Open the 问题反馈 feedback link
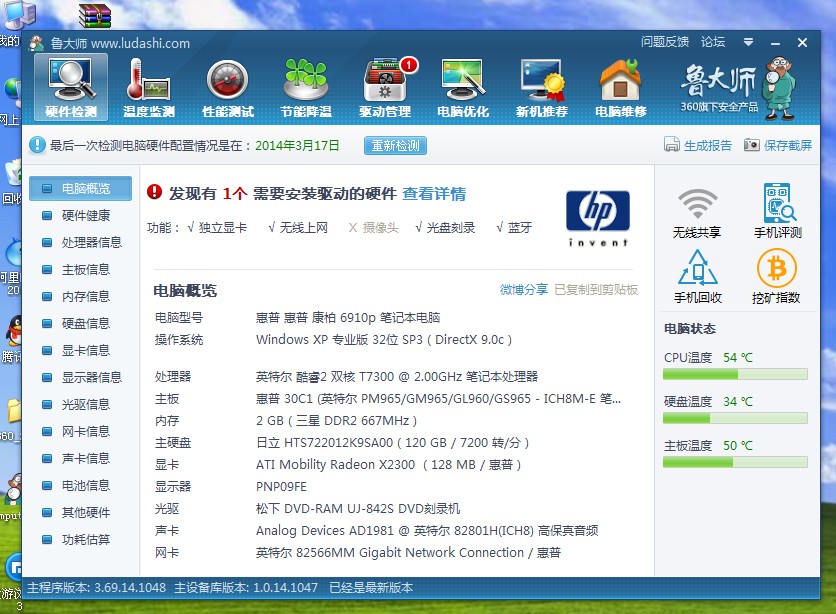 pos(665,42)
